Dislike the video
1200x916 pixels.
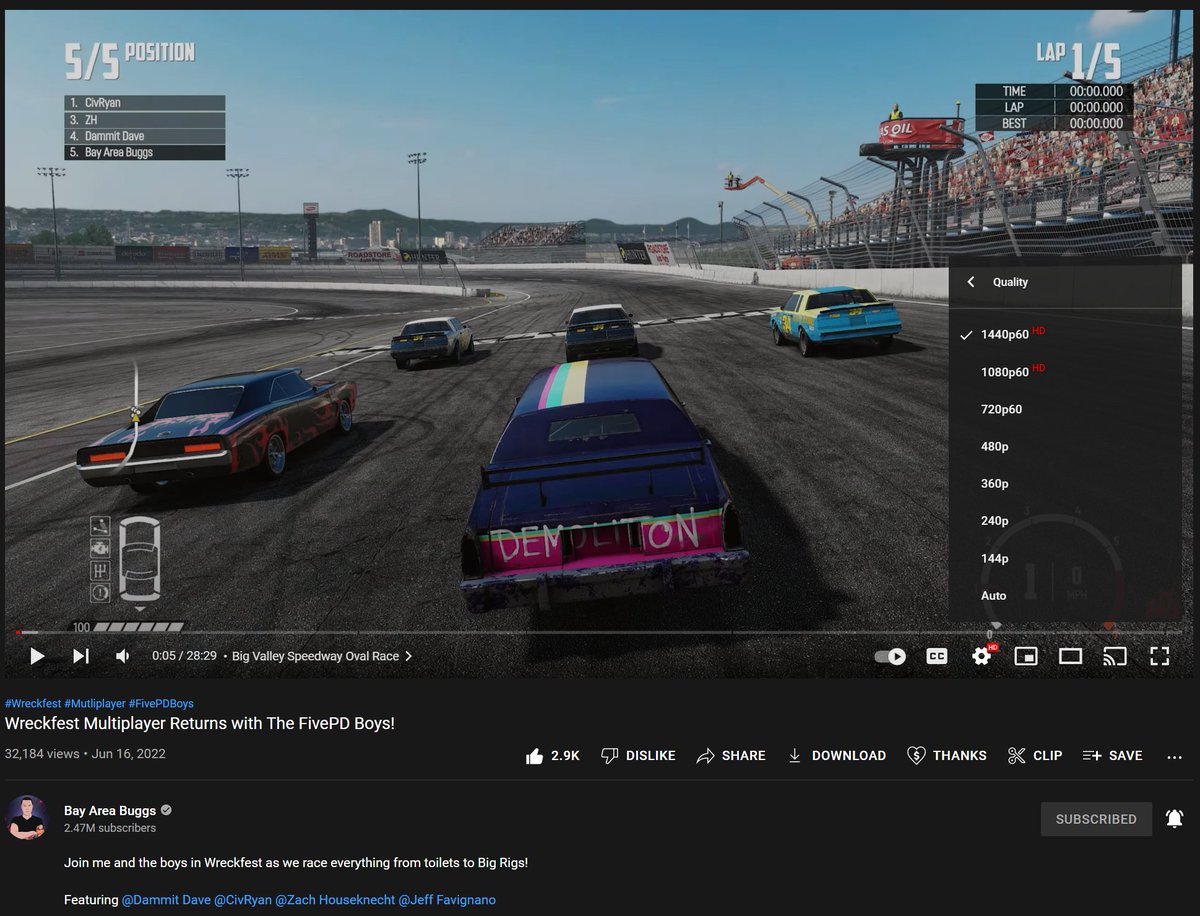point(638,755)
